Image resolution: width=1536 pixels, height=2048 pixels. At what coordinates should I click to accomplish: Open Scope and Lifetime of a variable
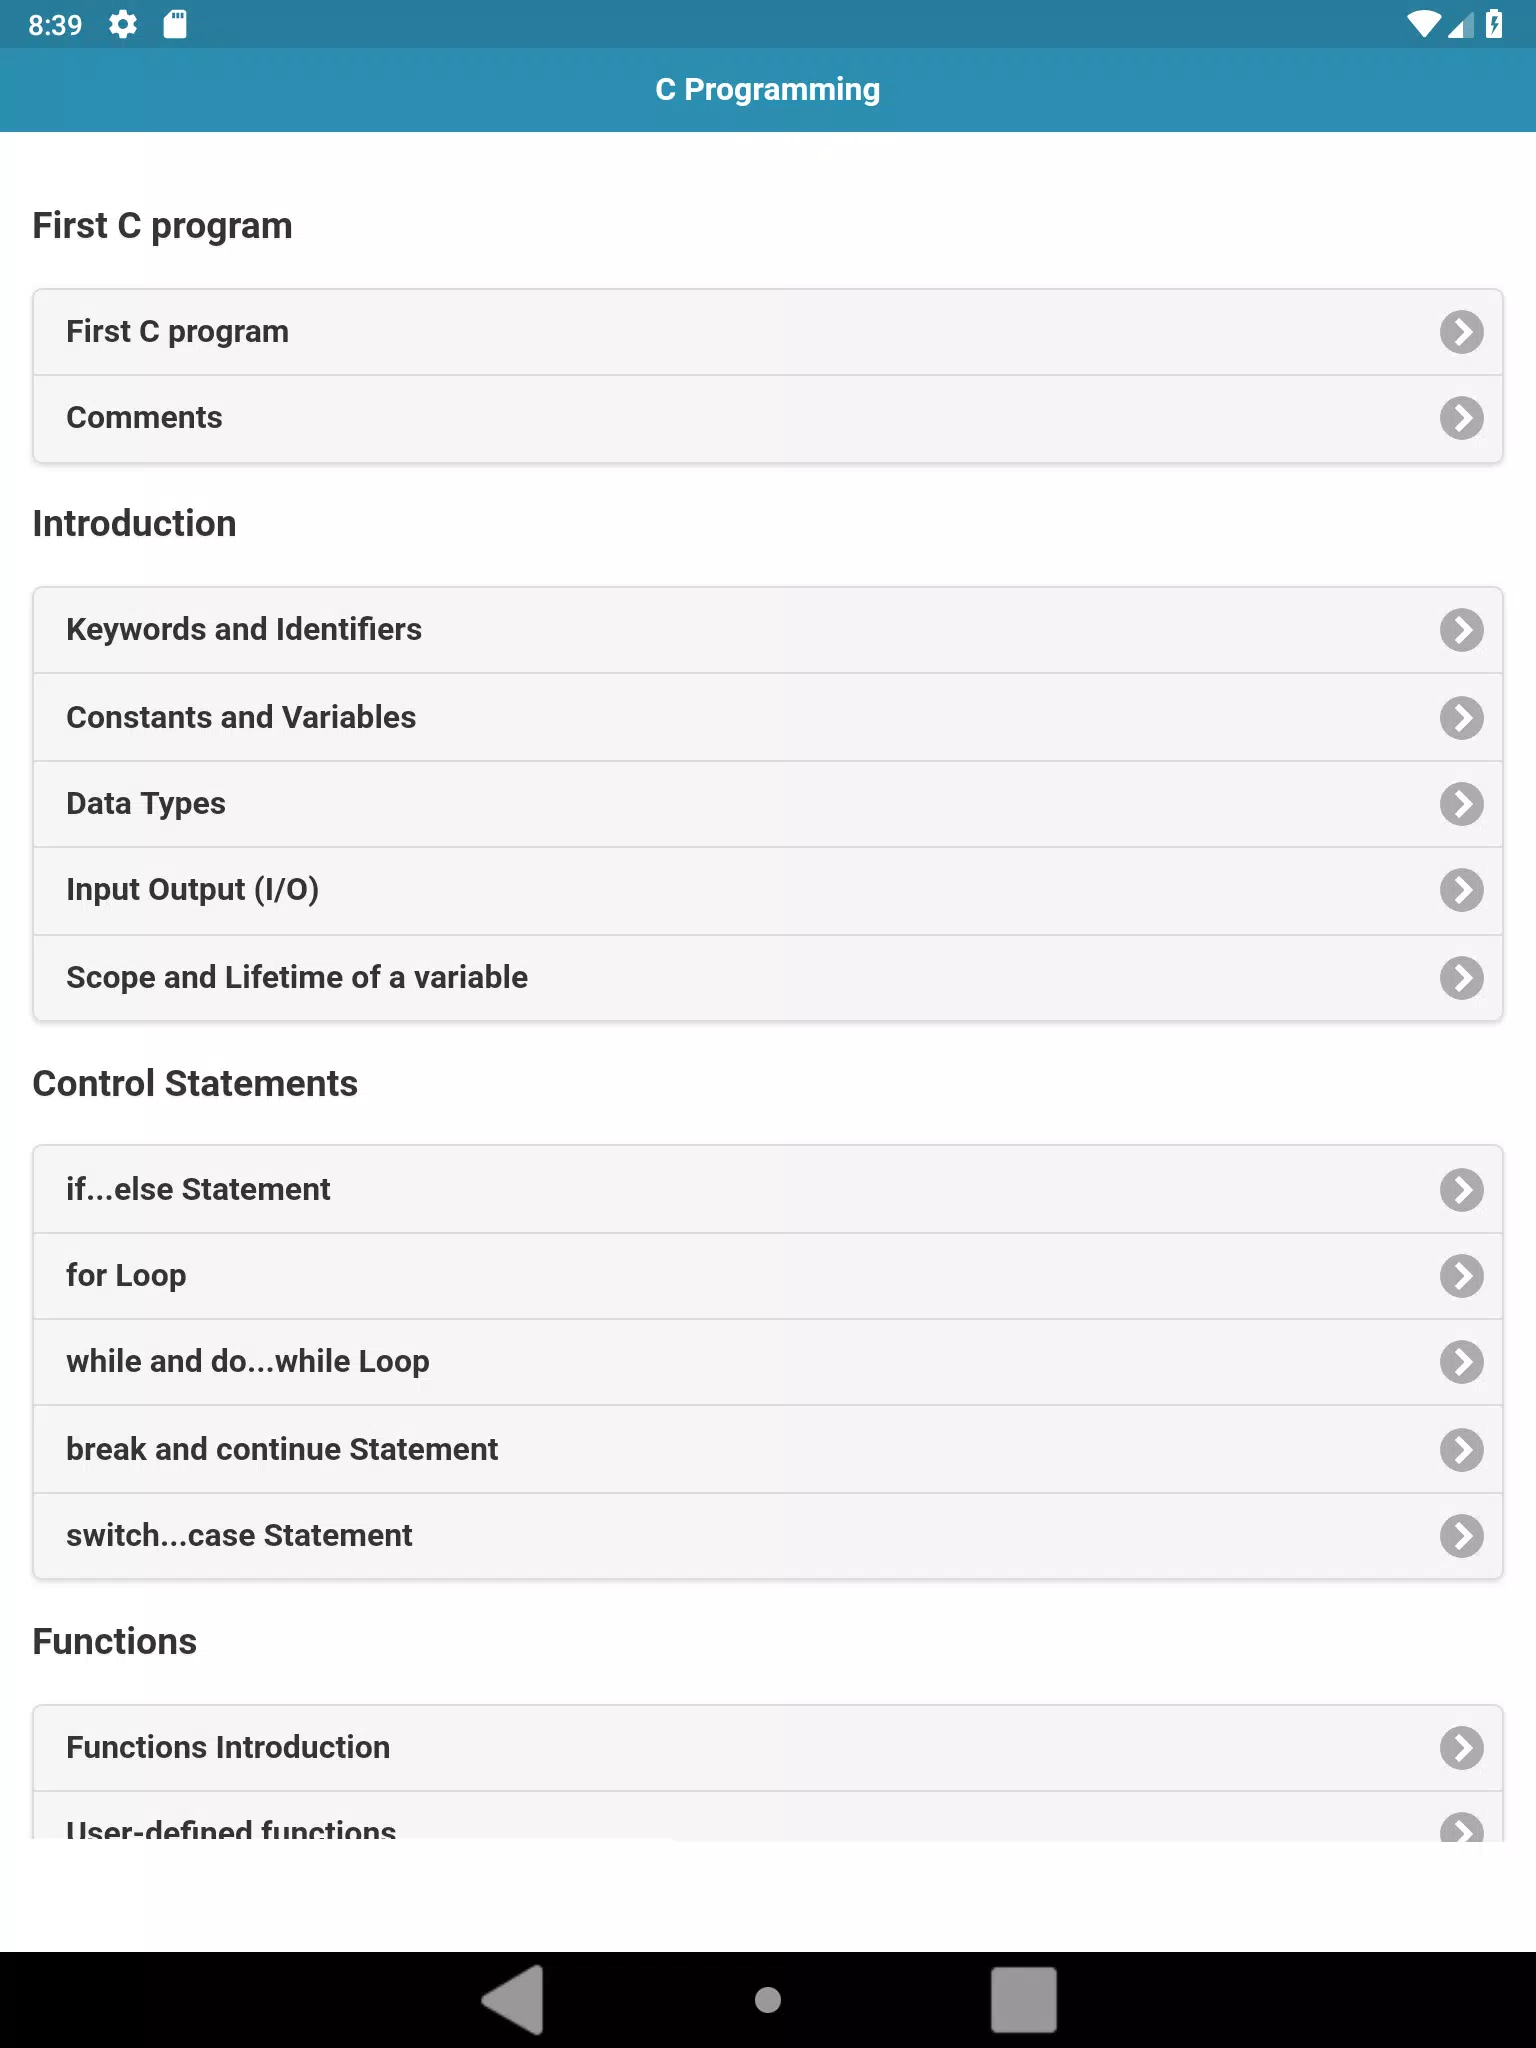[x=768, y=978]
